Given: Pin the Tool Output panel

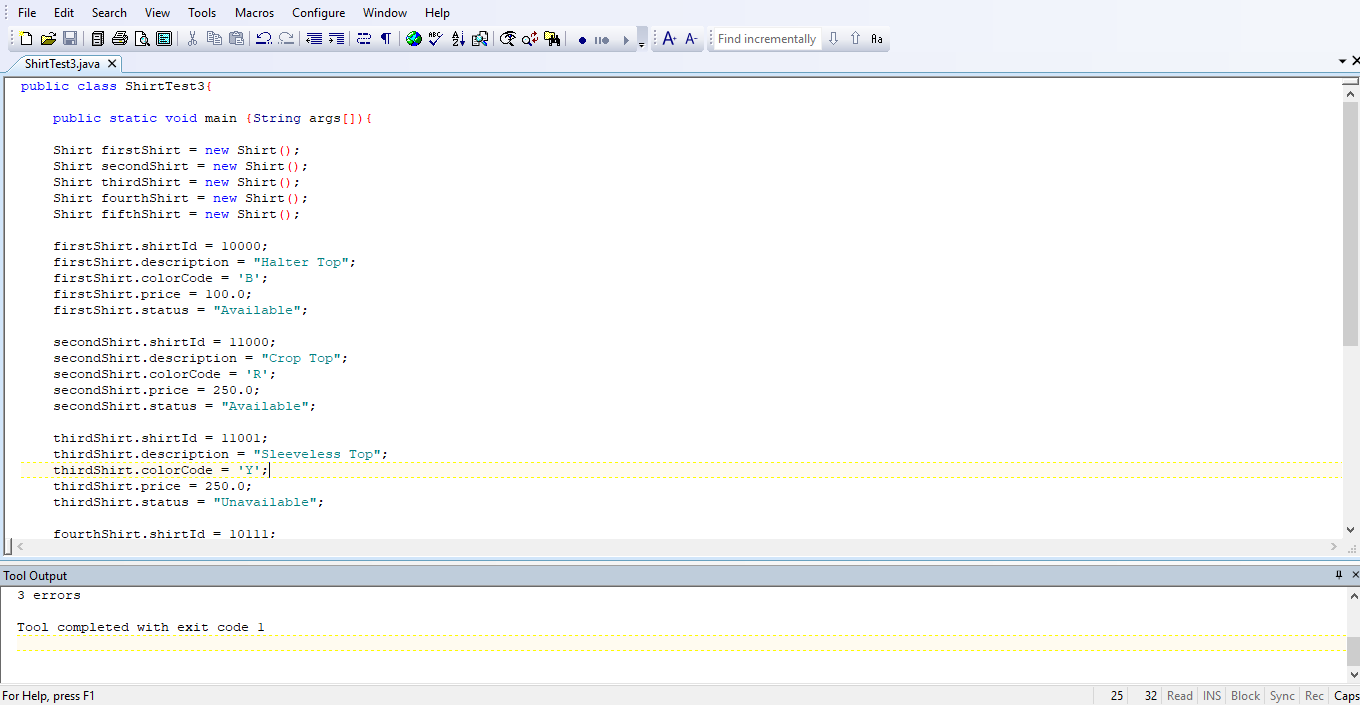Looking at the screenshot, I should (x=1339, y=575).
